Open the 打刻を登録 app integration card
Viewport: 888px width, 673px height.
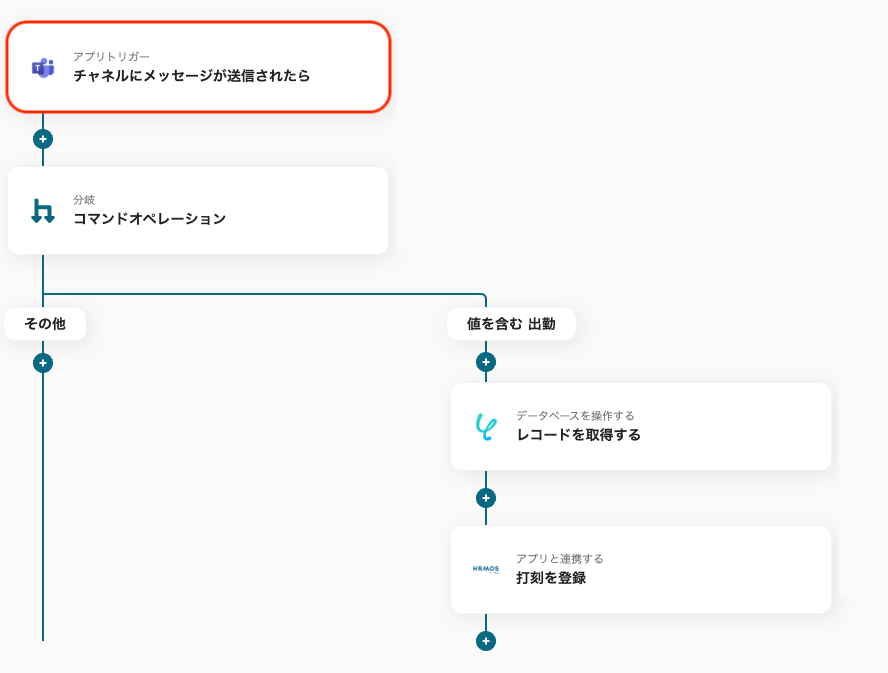point(641,569)
